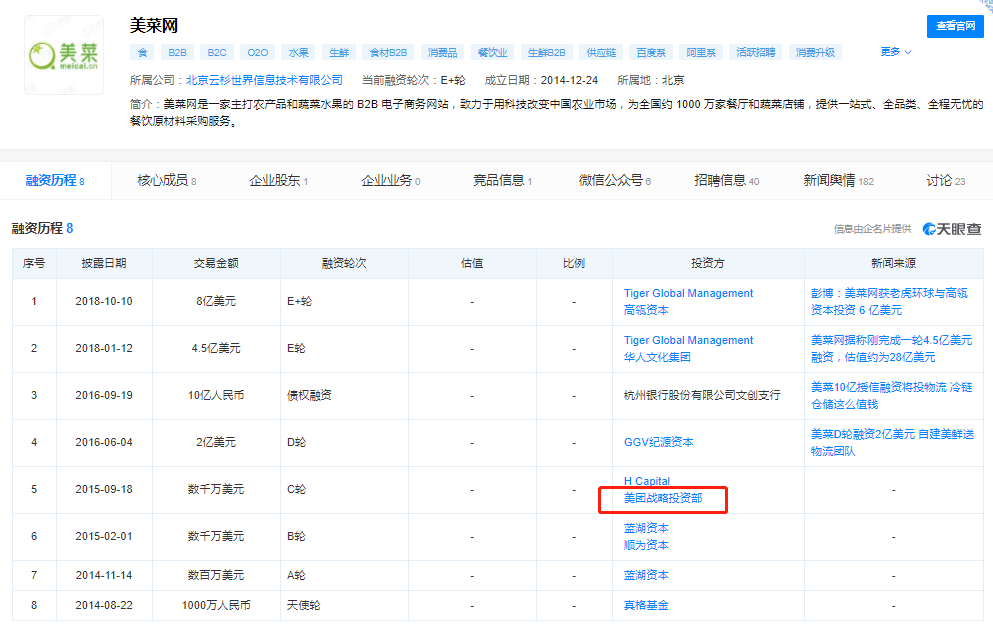Open the 美菜网据称刚完成一轮4.5亿美元融资 news link
Viewport: 993px width, 625px height.
pyautogui.click(x=891, y=349)
